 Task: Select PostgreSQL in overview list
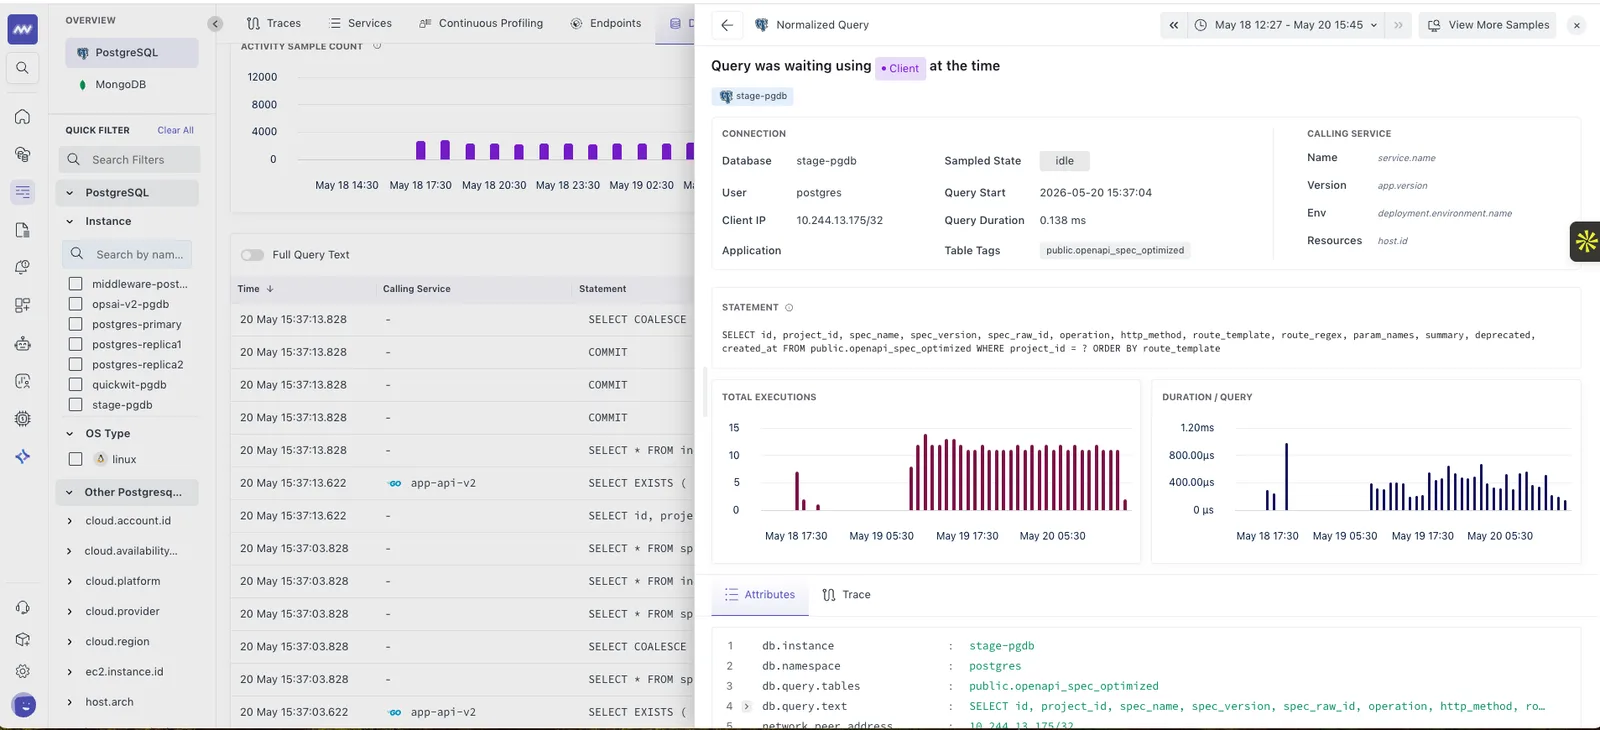point(132,53)
